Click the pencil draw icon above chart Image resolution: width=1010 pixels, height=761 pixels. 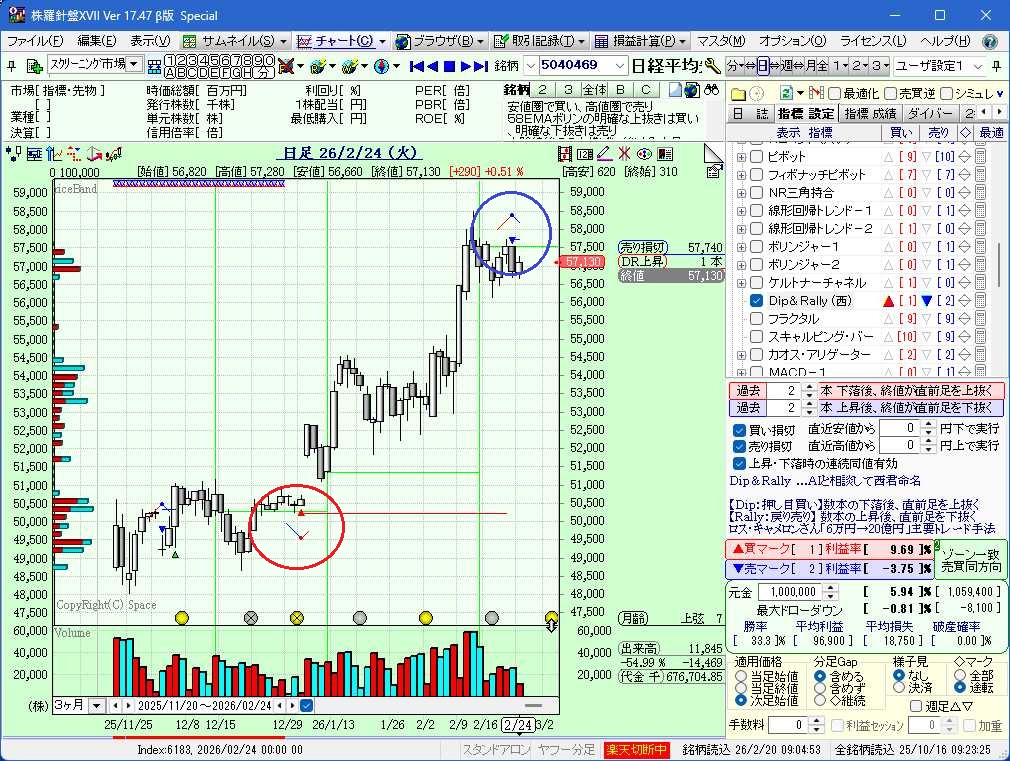point(604,153)
